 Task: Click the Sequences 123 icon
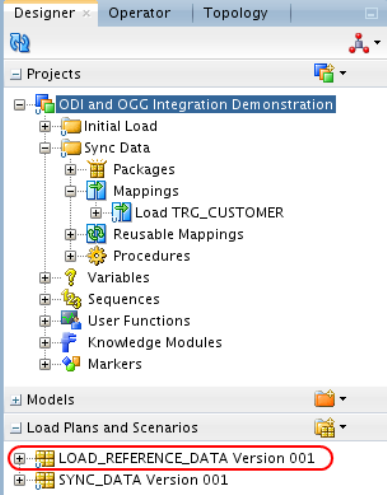[x=71, y=298]
